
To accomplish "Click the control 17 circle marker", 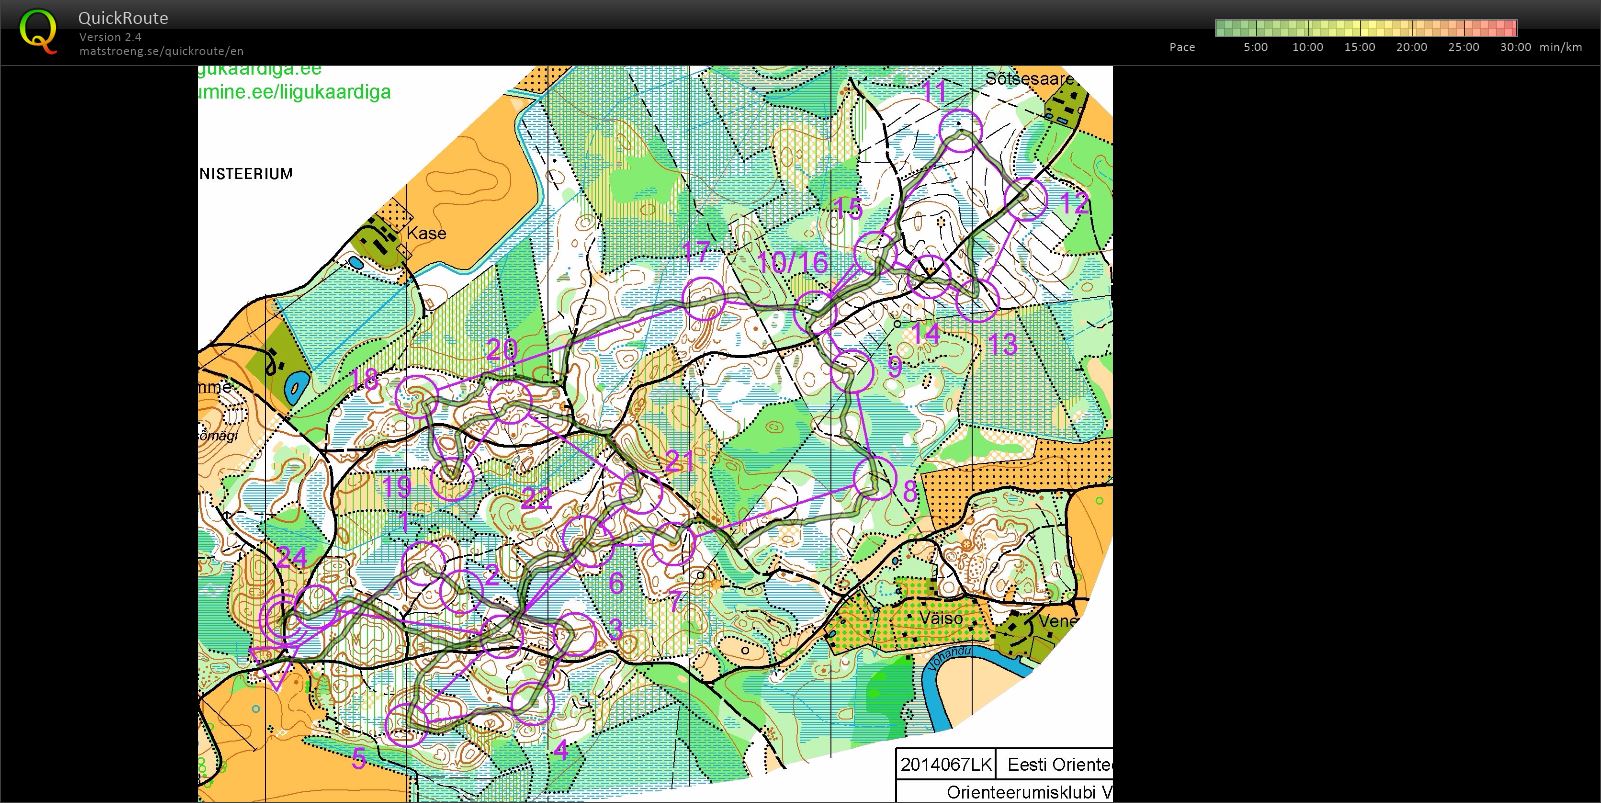I will 703,298.
